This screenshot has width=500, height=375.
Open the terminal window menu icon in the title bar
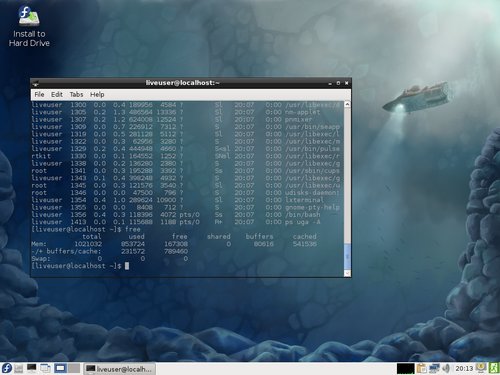pyautogui.click(x=36, y=83)
